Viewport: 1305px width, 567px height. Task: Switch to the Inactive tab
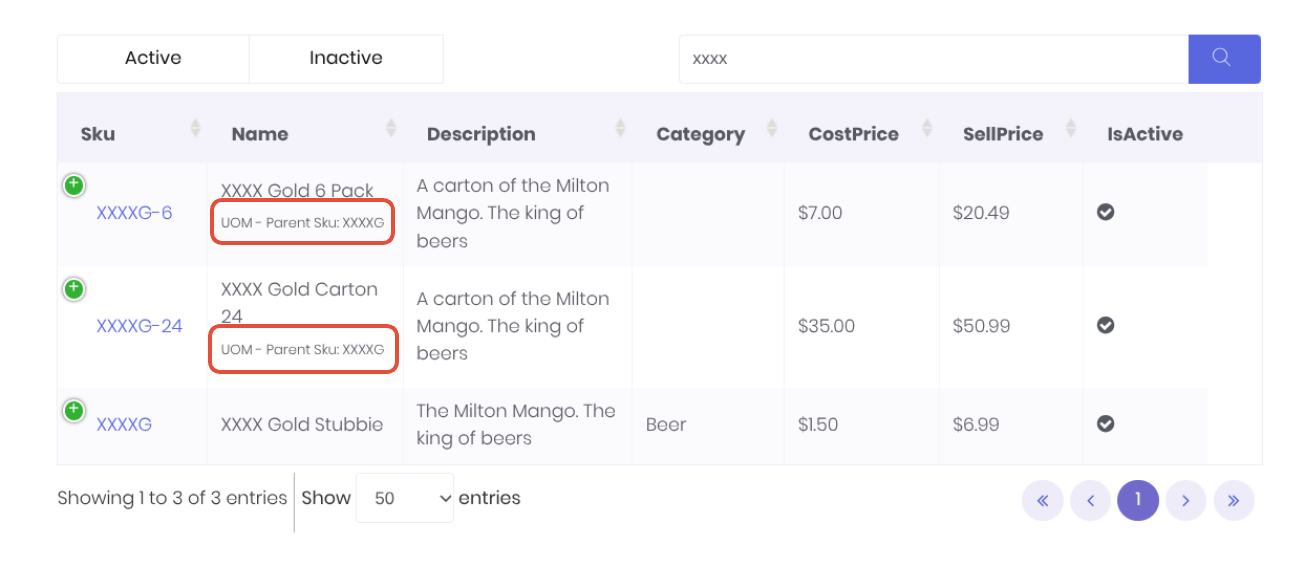(x=345, y=59)
